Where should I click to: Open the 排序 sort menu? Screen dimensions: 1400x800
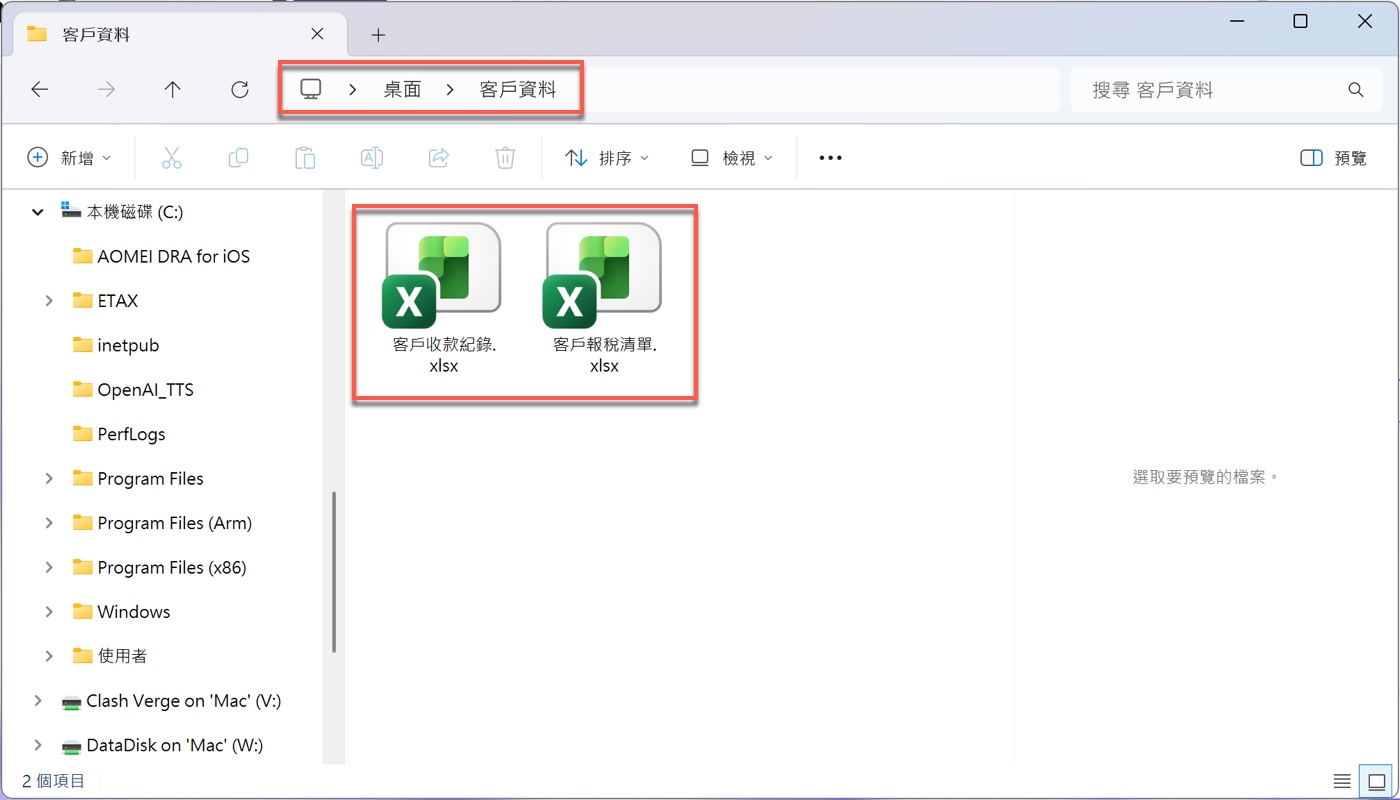point(607,157)
